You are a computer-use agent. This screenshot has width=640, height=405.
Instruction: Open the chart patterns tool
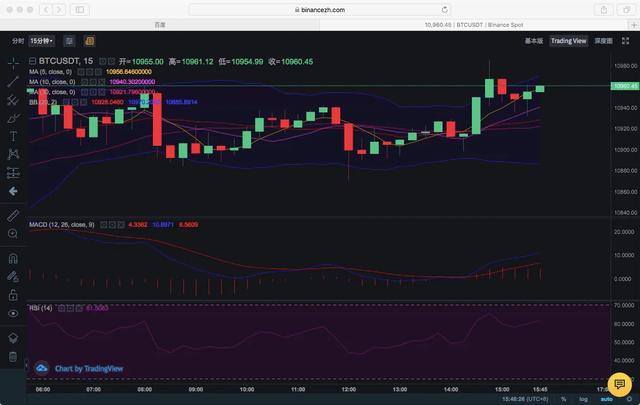pos(13,154)
